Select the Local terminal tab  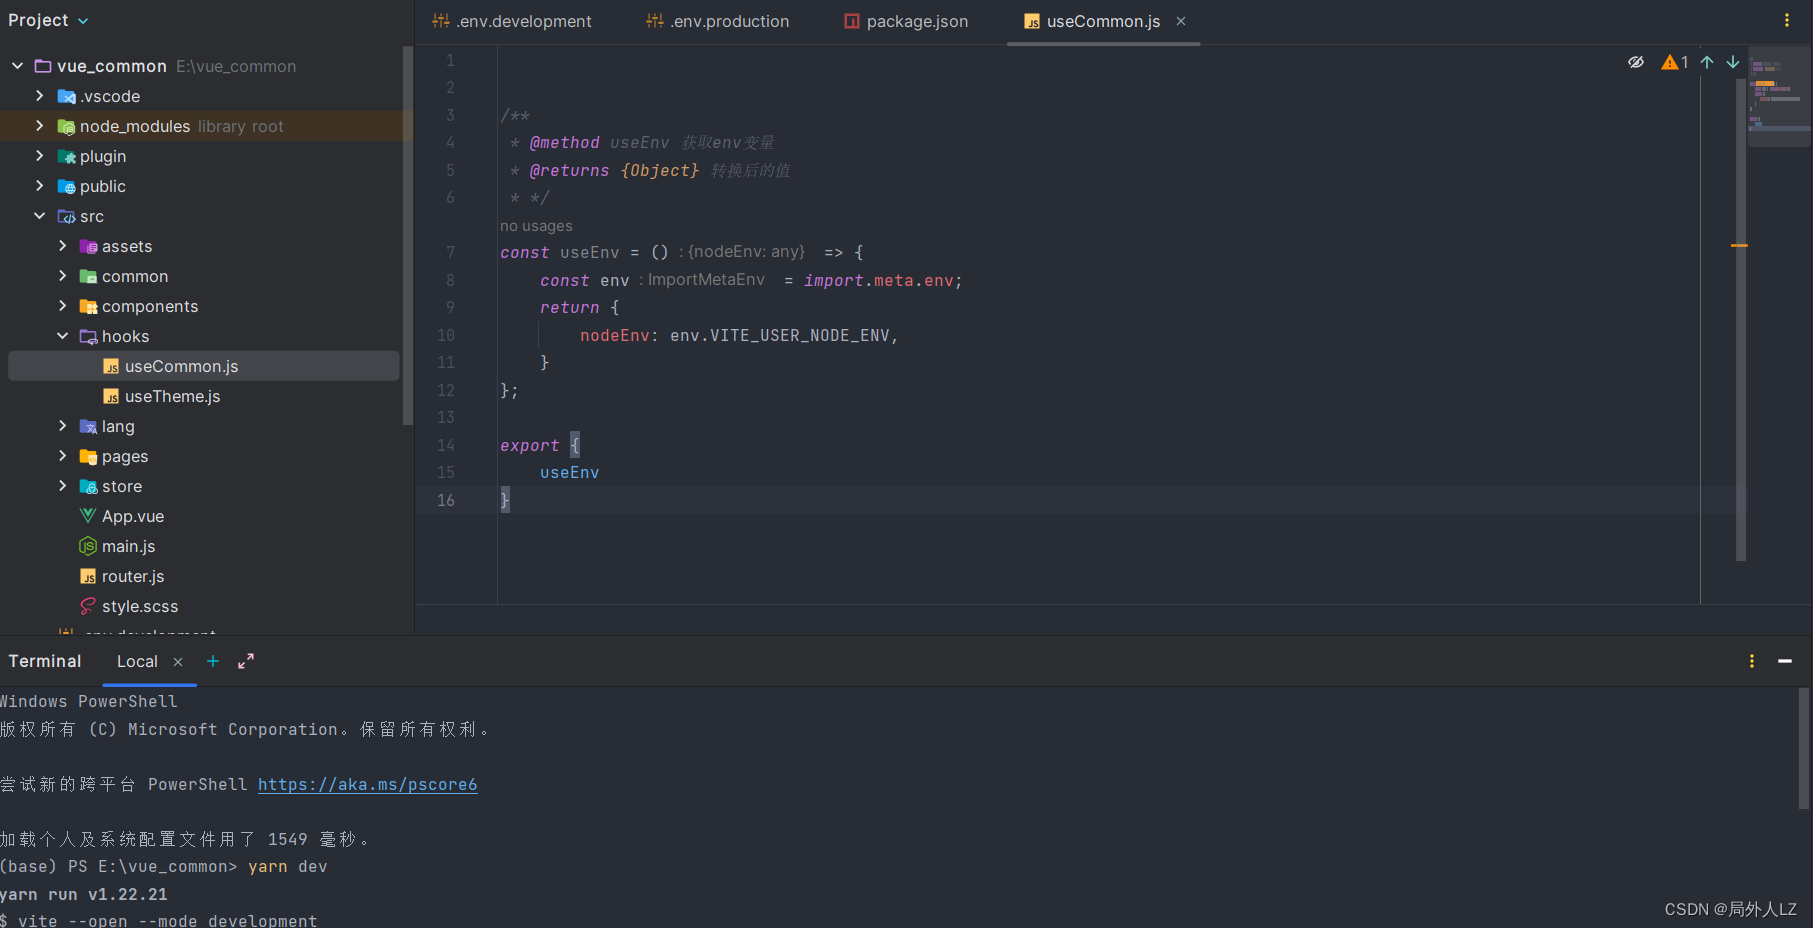pos(137,661)
